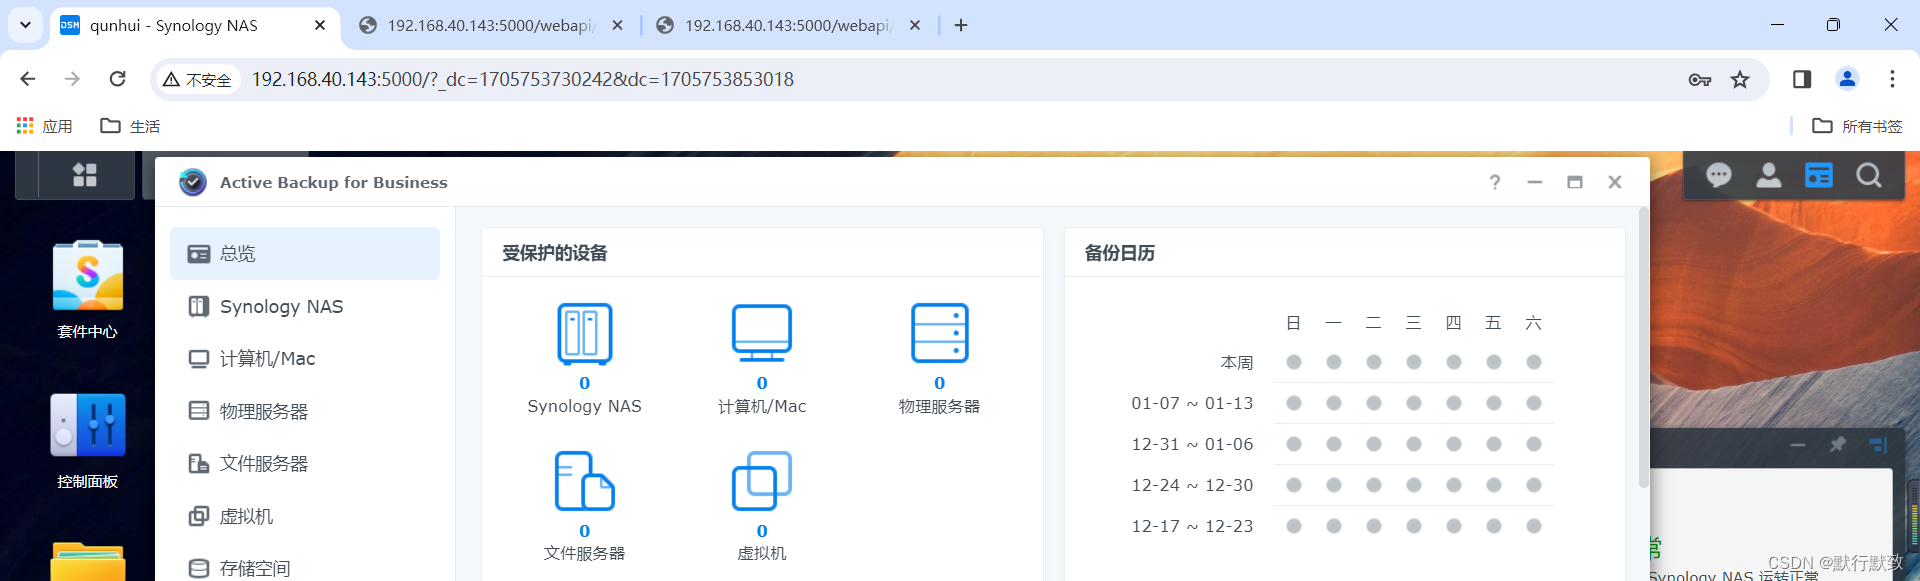Click the Active Backup window vertical scrollbar
Screen dimensions: 1920x581
click(x=1643, y=348)
